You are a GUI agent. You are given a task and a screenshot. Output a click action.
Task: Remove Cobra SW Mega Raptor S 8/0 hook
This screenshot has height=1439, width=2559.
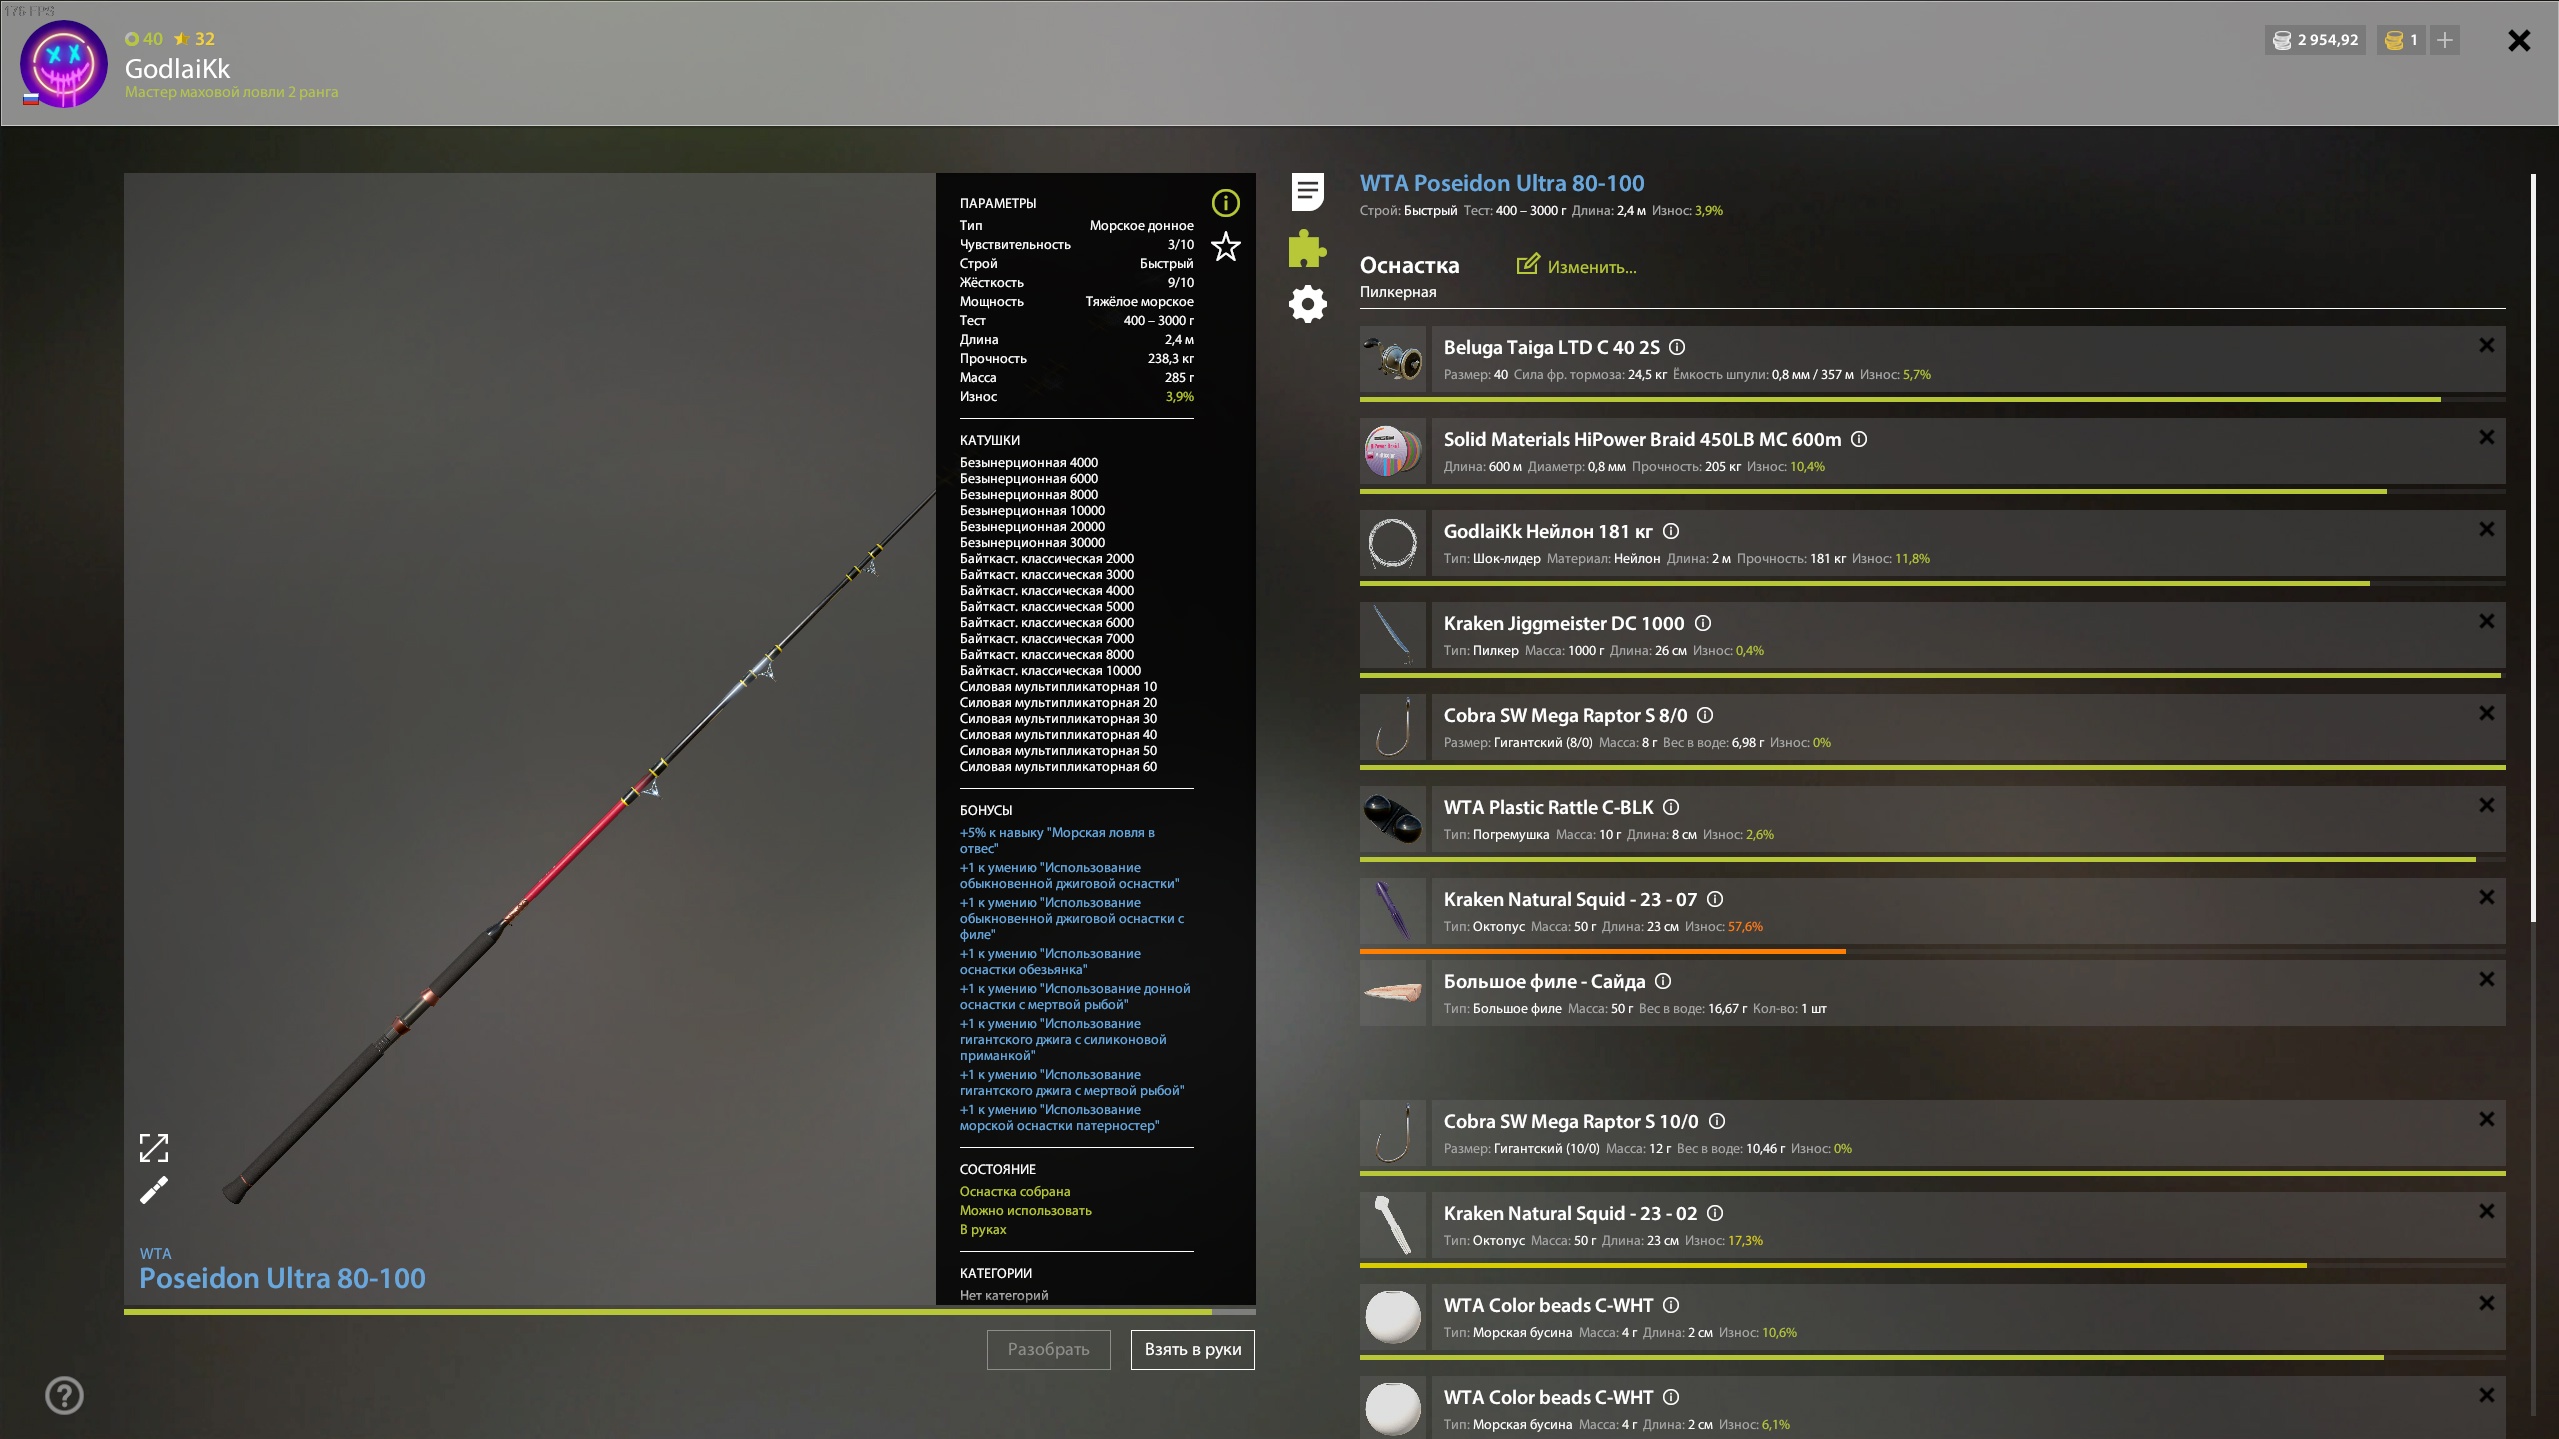click(2486, 713)
